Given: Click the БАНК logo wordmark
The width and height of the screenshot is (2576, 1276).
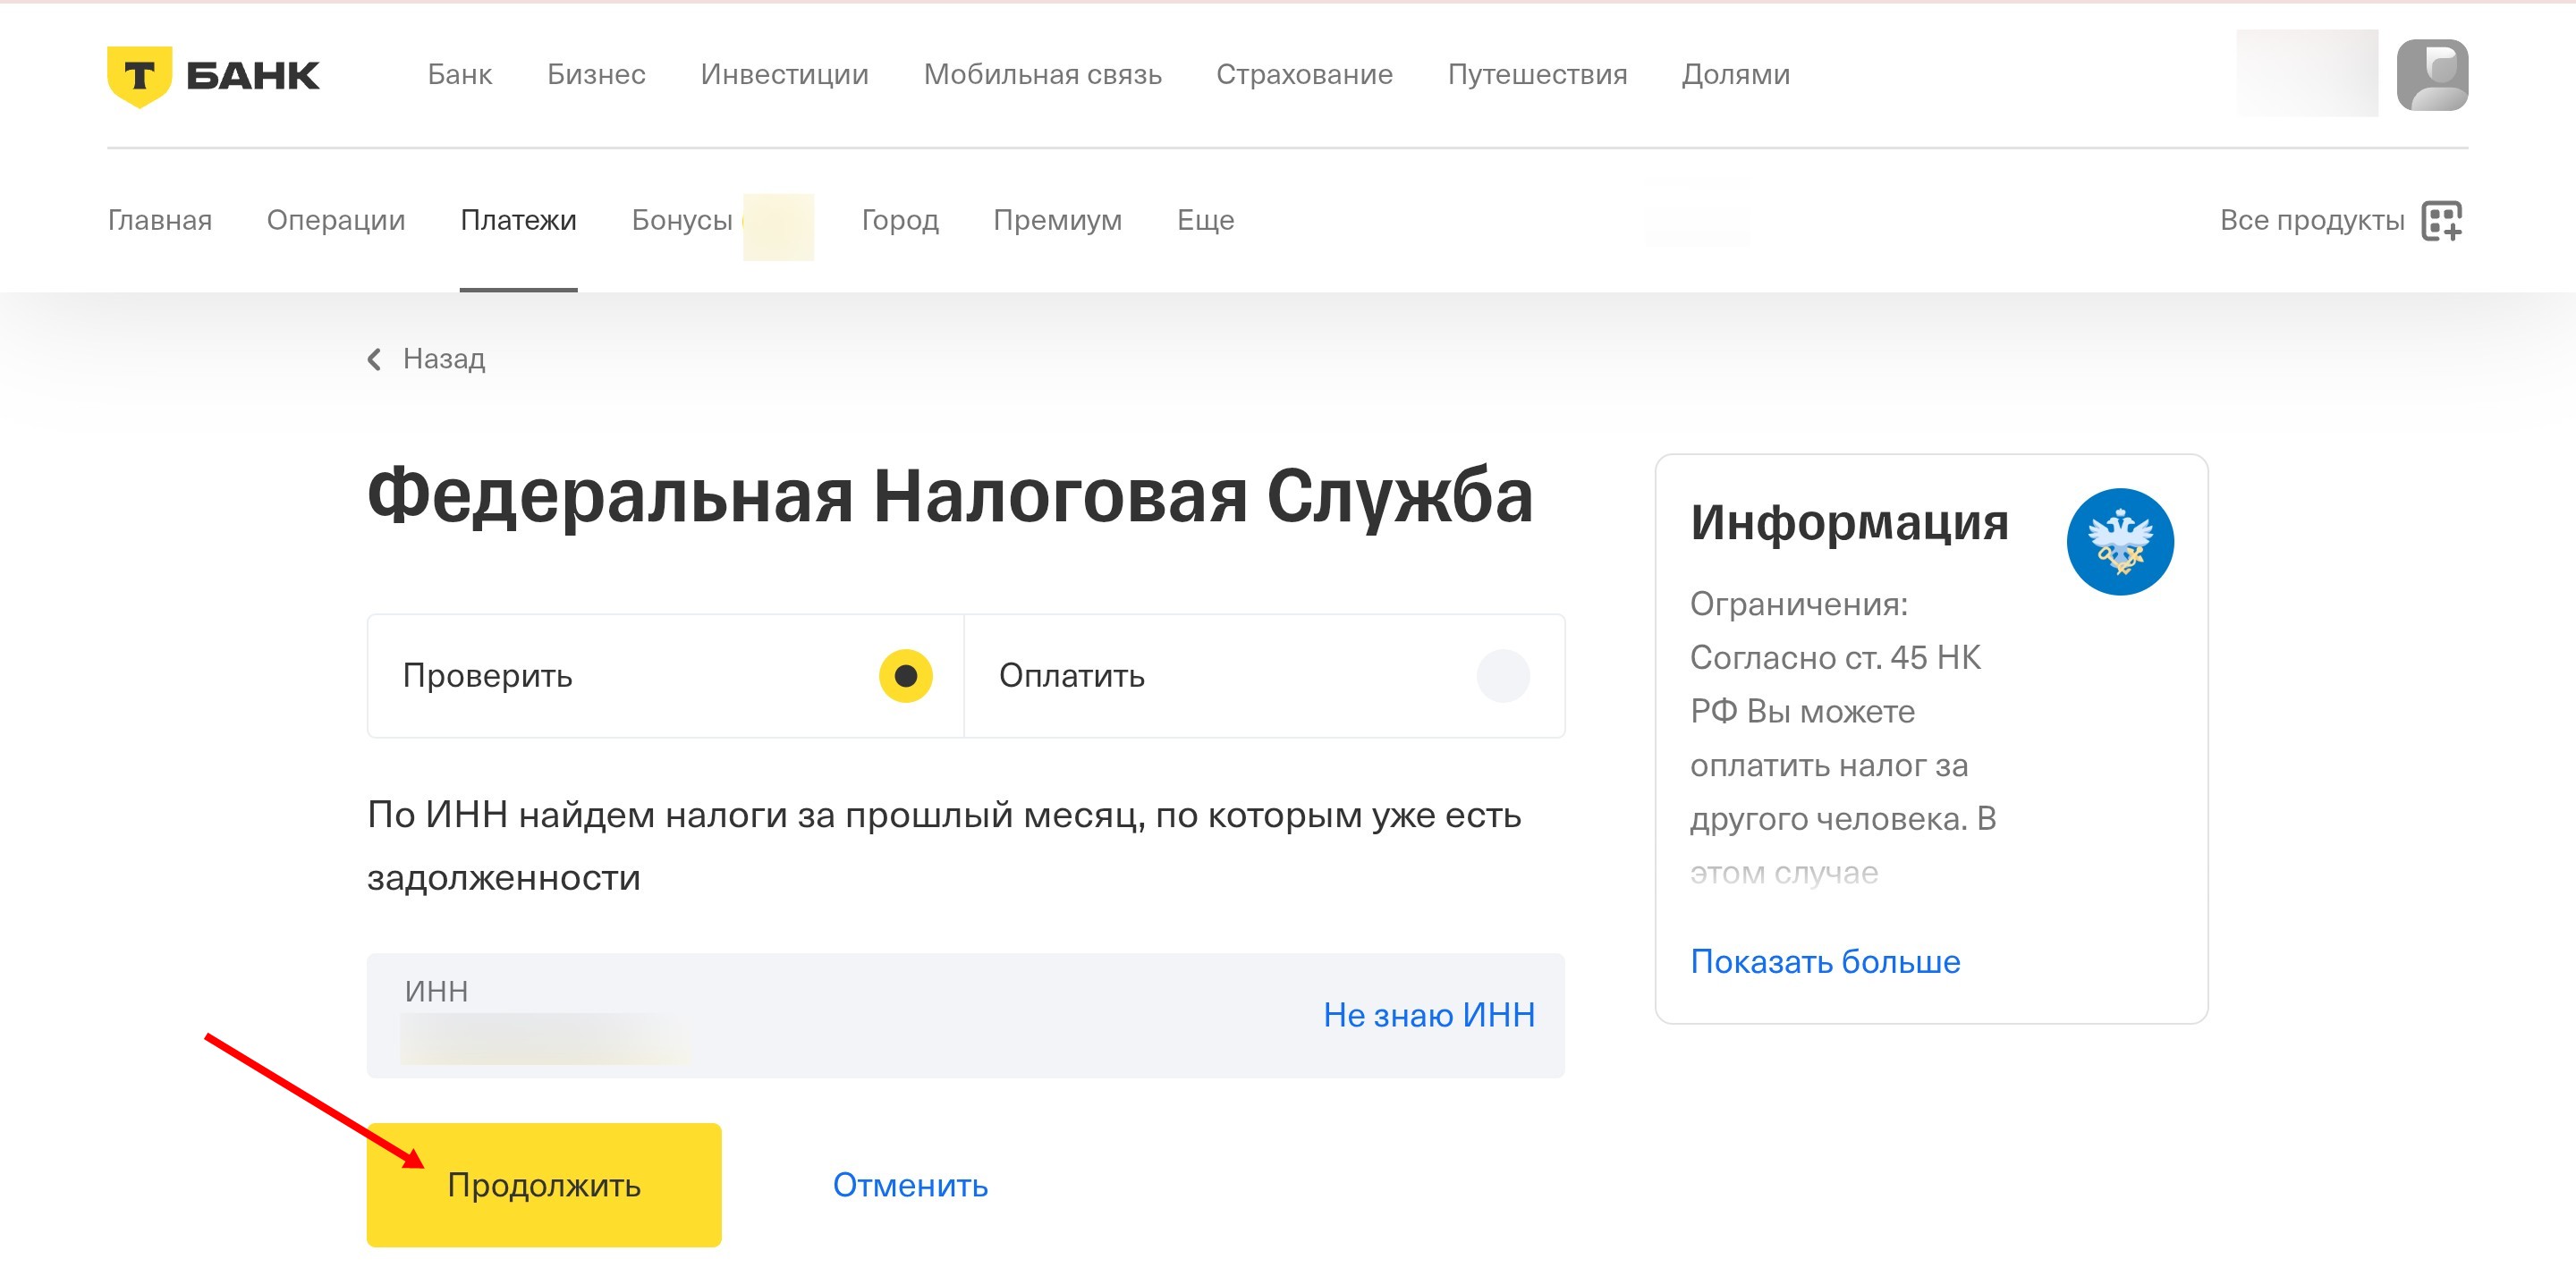Looking at the screenshot, I should point(253,76).
